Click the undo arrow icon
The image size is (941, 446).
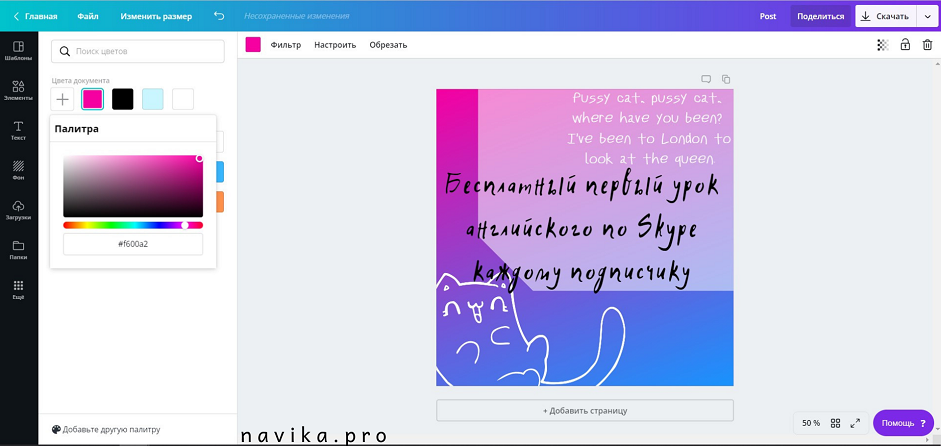(x=219, y=16)
